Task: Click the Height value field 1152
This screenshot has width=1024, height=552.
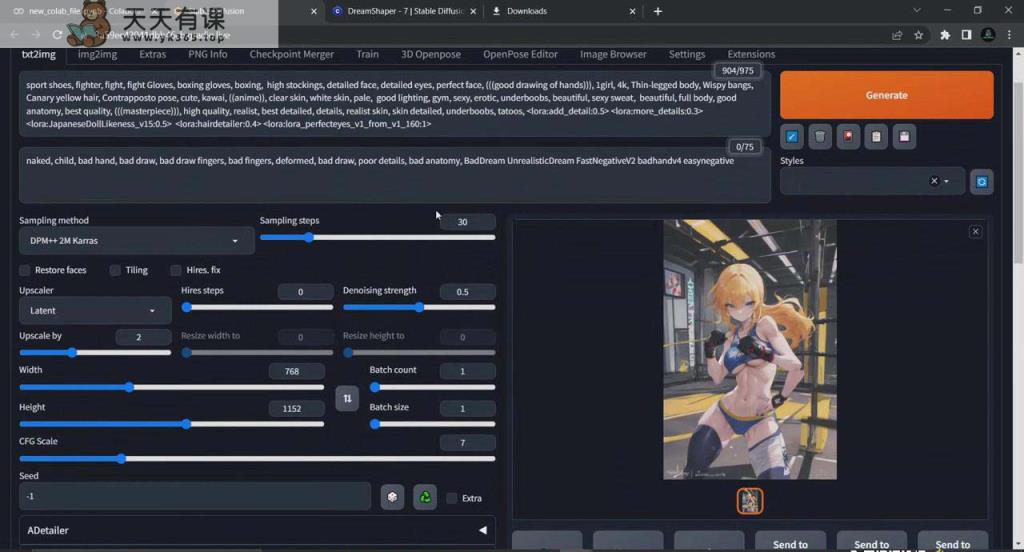Action: point(296,408)
